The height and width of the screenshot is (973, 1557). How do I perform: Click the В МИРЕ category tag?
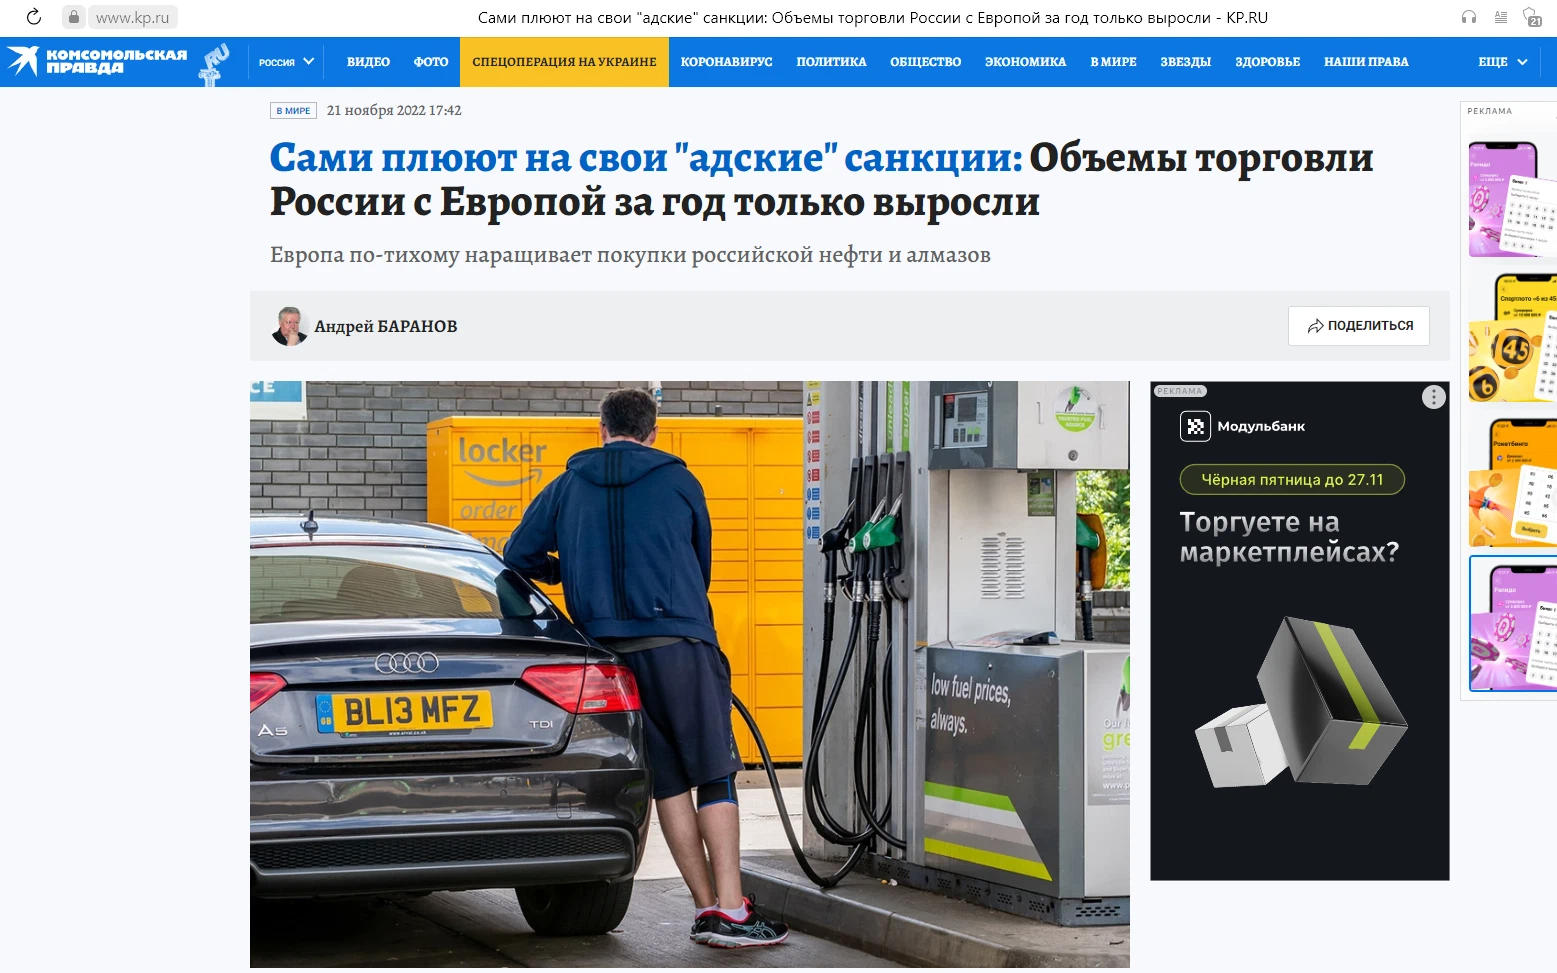point(293,111)
